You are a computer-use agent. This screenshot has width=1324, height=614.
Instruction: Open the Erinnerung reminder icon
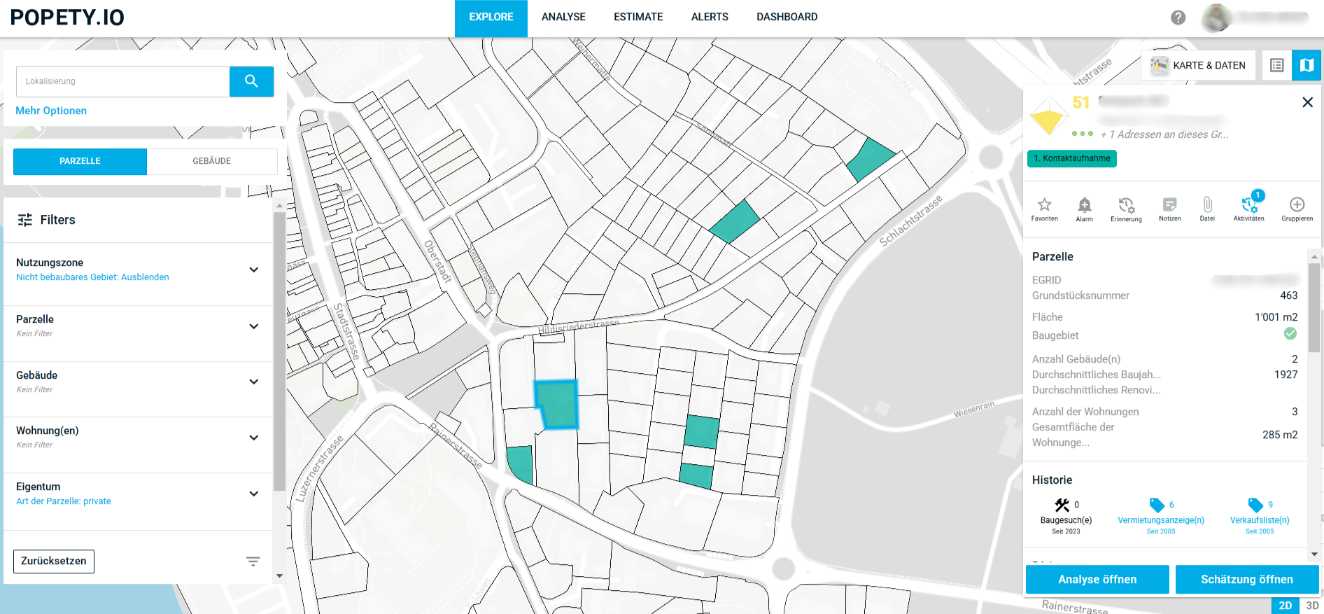coord(1126,204)
